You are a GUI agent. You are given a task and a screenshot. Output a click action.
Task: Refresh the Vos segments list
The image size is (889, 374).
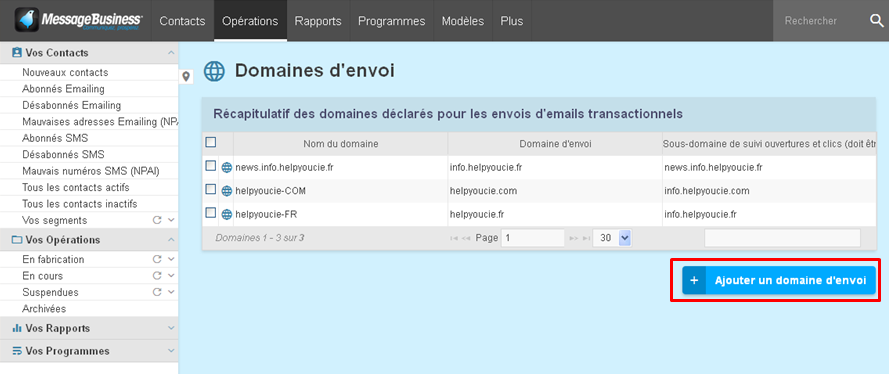[157, 220]
